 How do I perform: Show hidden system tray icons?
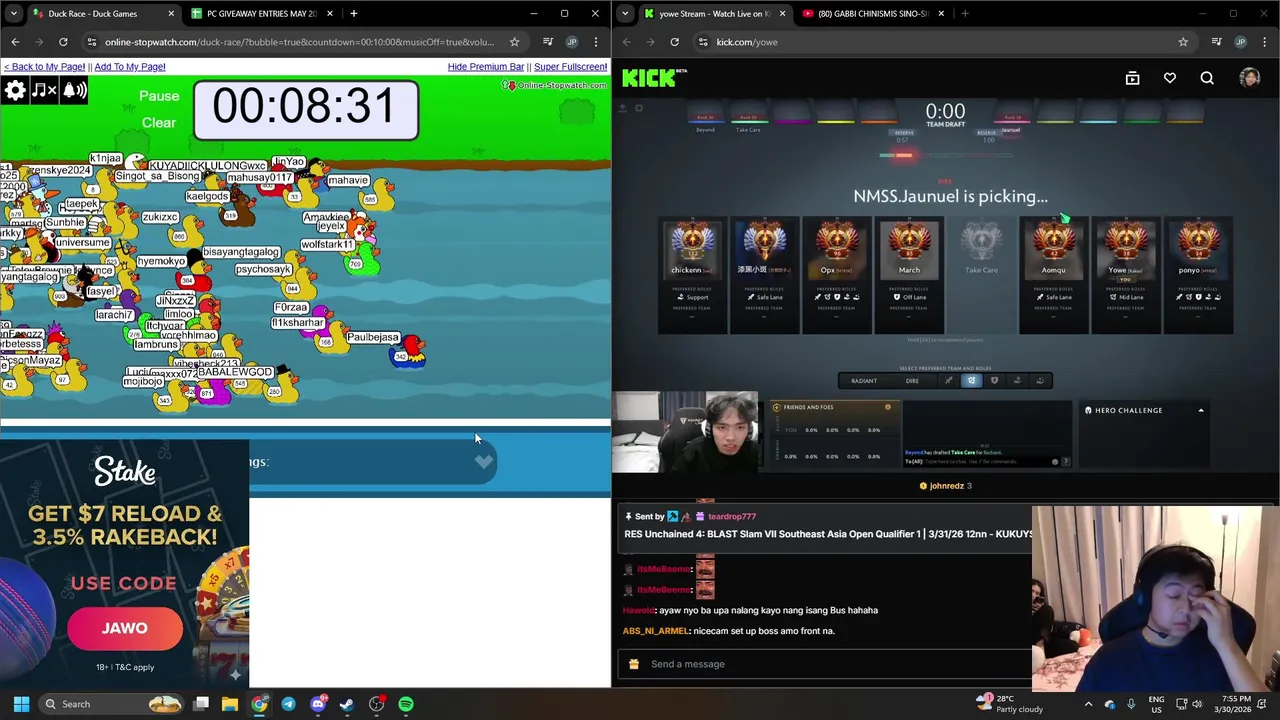tap(1089, 704)
